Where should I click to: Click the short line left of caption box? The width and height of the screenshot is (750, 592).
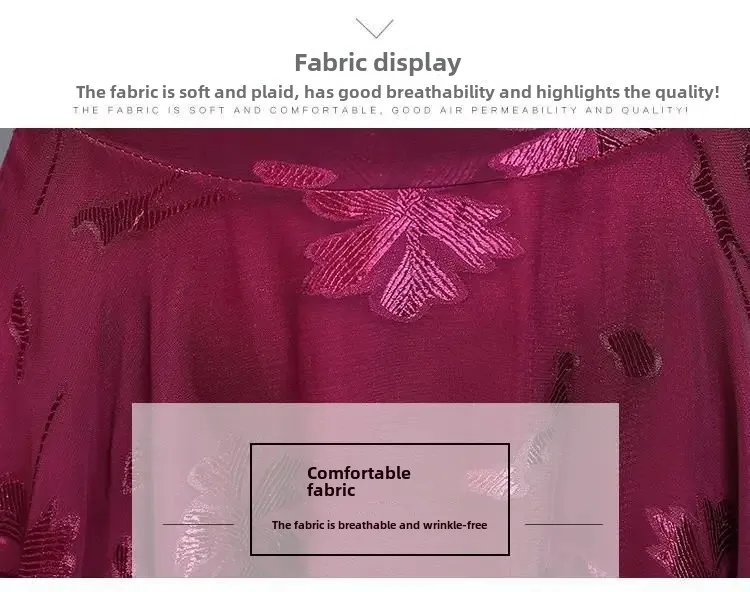pos(198,524)
